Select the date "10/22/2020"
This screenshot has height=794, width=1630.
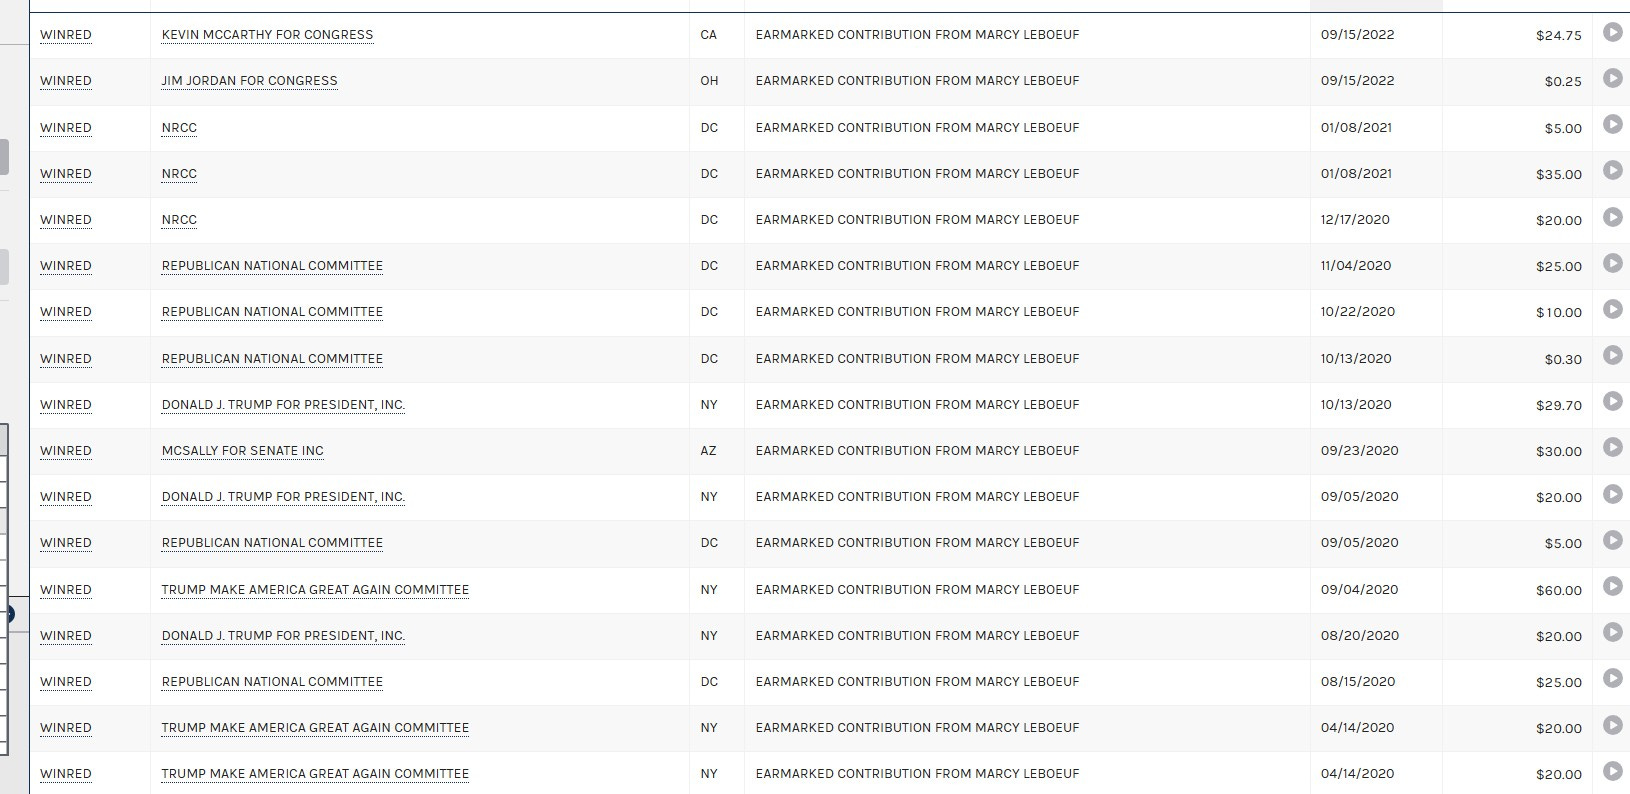pyautogui.click(x=1358, y=312)
